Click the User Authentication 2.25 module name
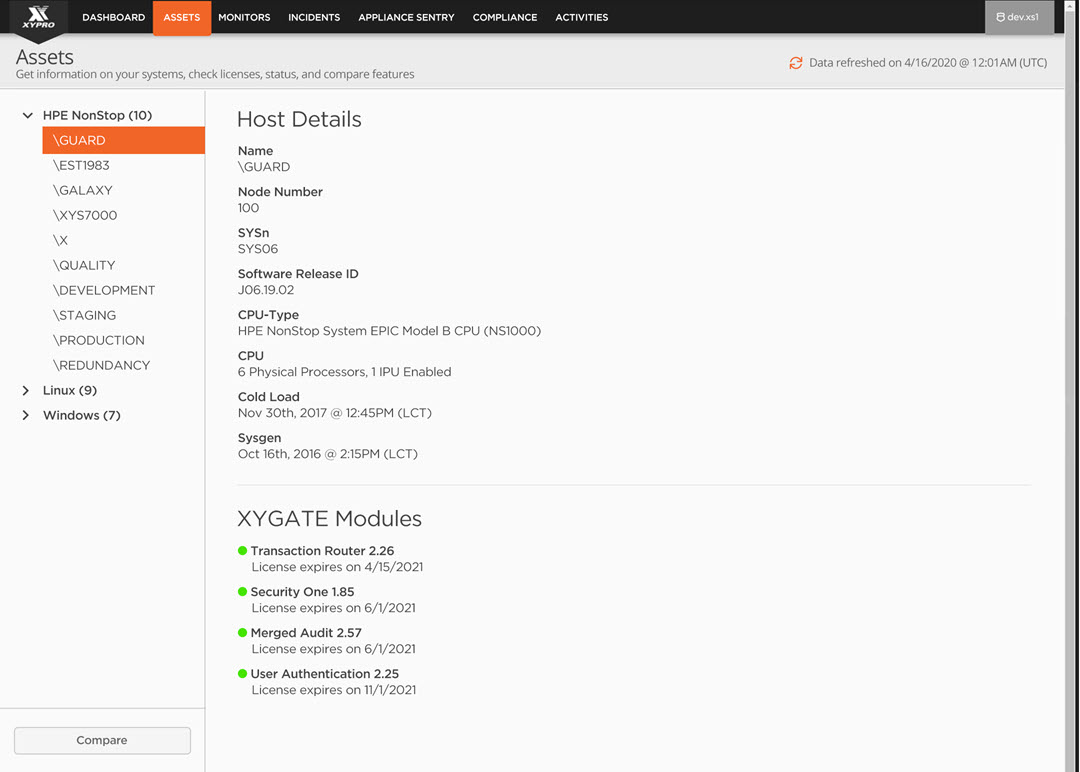This screenshot has width=1080, height=772. point(324,674)
